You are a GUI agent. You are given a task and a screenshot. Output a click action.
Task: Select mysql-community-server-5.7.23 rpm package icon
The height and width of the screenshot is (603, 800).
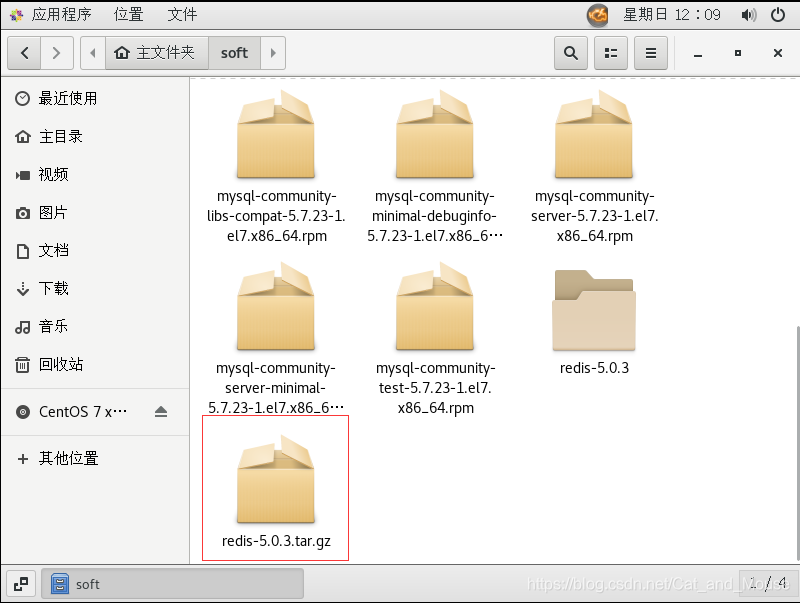[594, 135]
